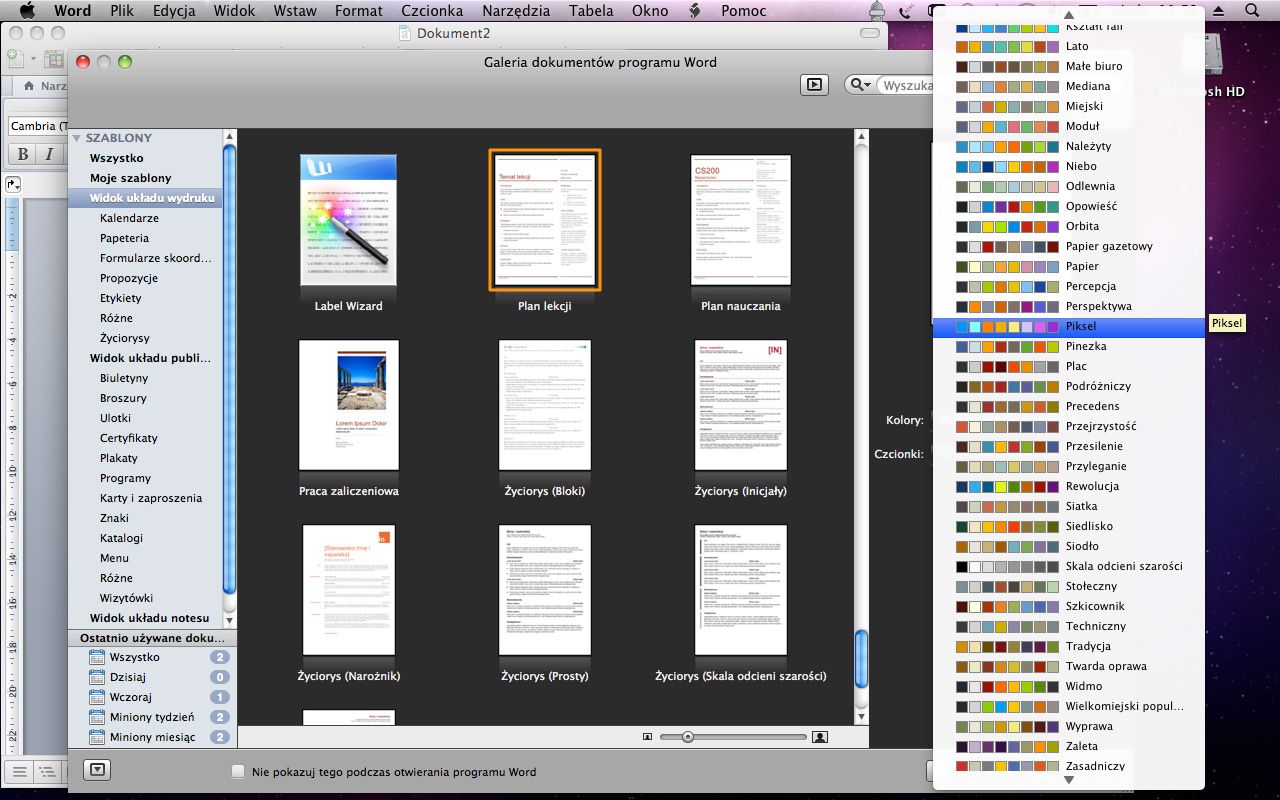Click the Bold formatting button
Screen dimensions: 1280x800
tap(22, 154)
